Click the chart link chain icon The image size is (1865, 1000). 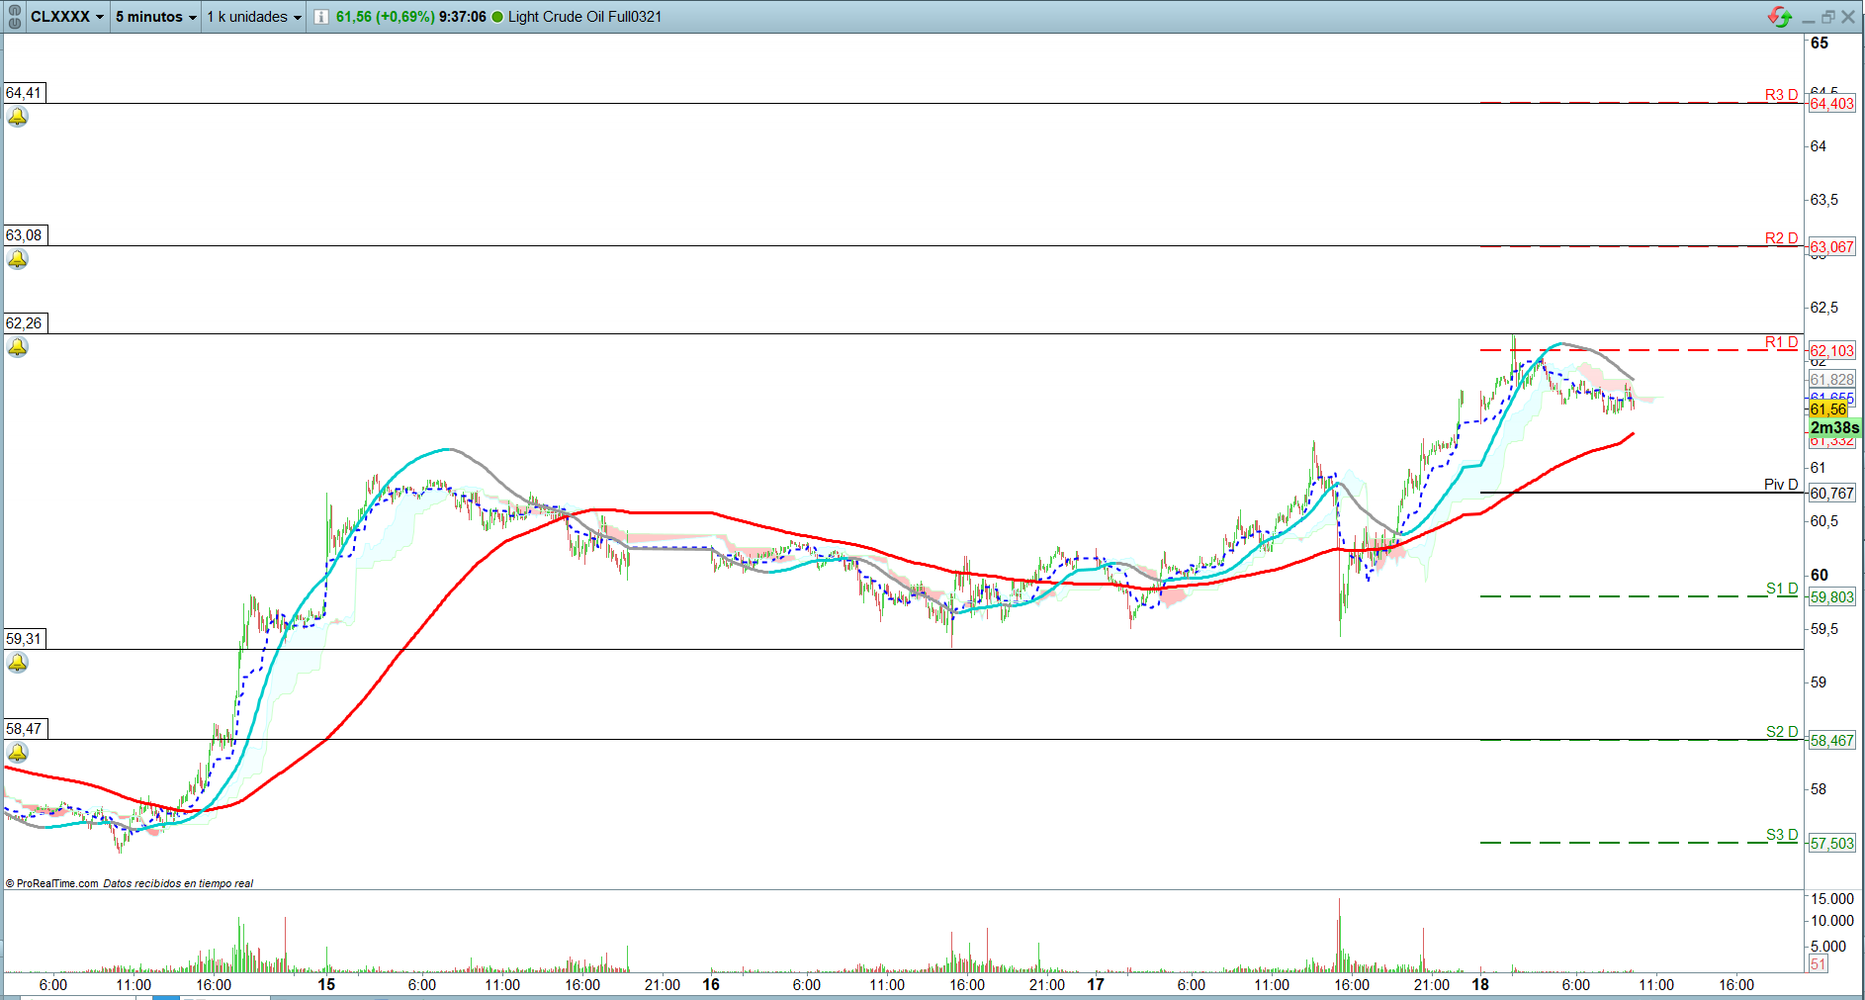point(14,17)
